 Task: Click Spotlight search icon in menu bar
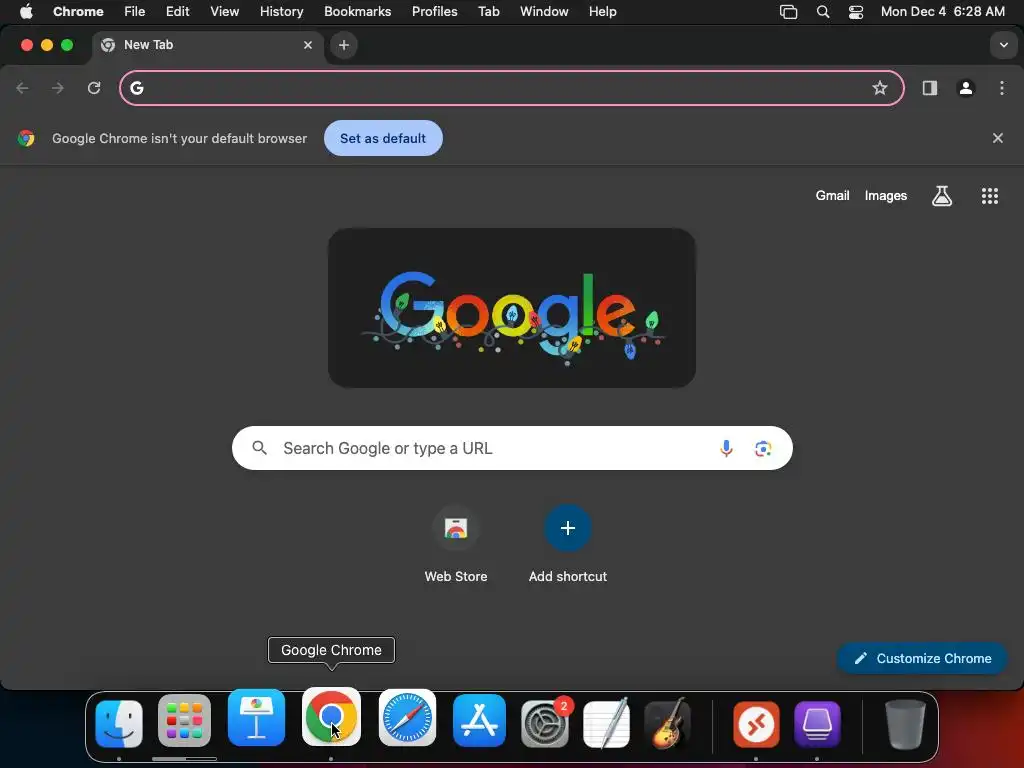823,12
